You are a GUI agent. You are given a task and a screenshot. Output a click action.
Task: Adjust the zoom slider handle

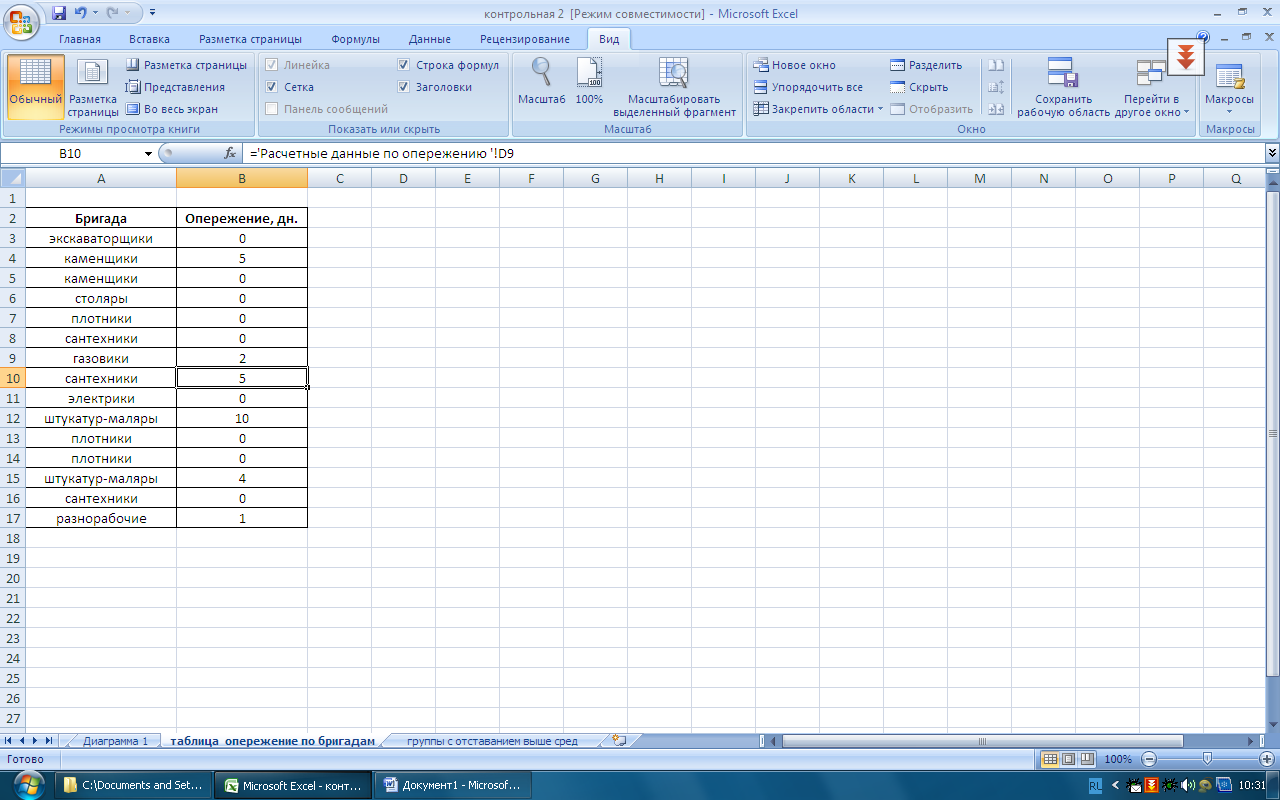click(1207, 759)
